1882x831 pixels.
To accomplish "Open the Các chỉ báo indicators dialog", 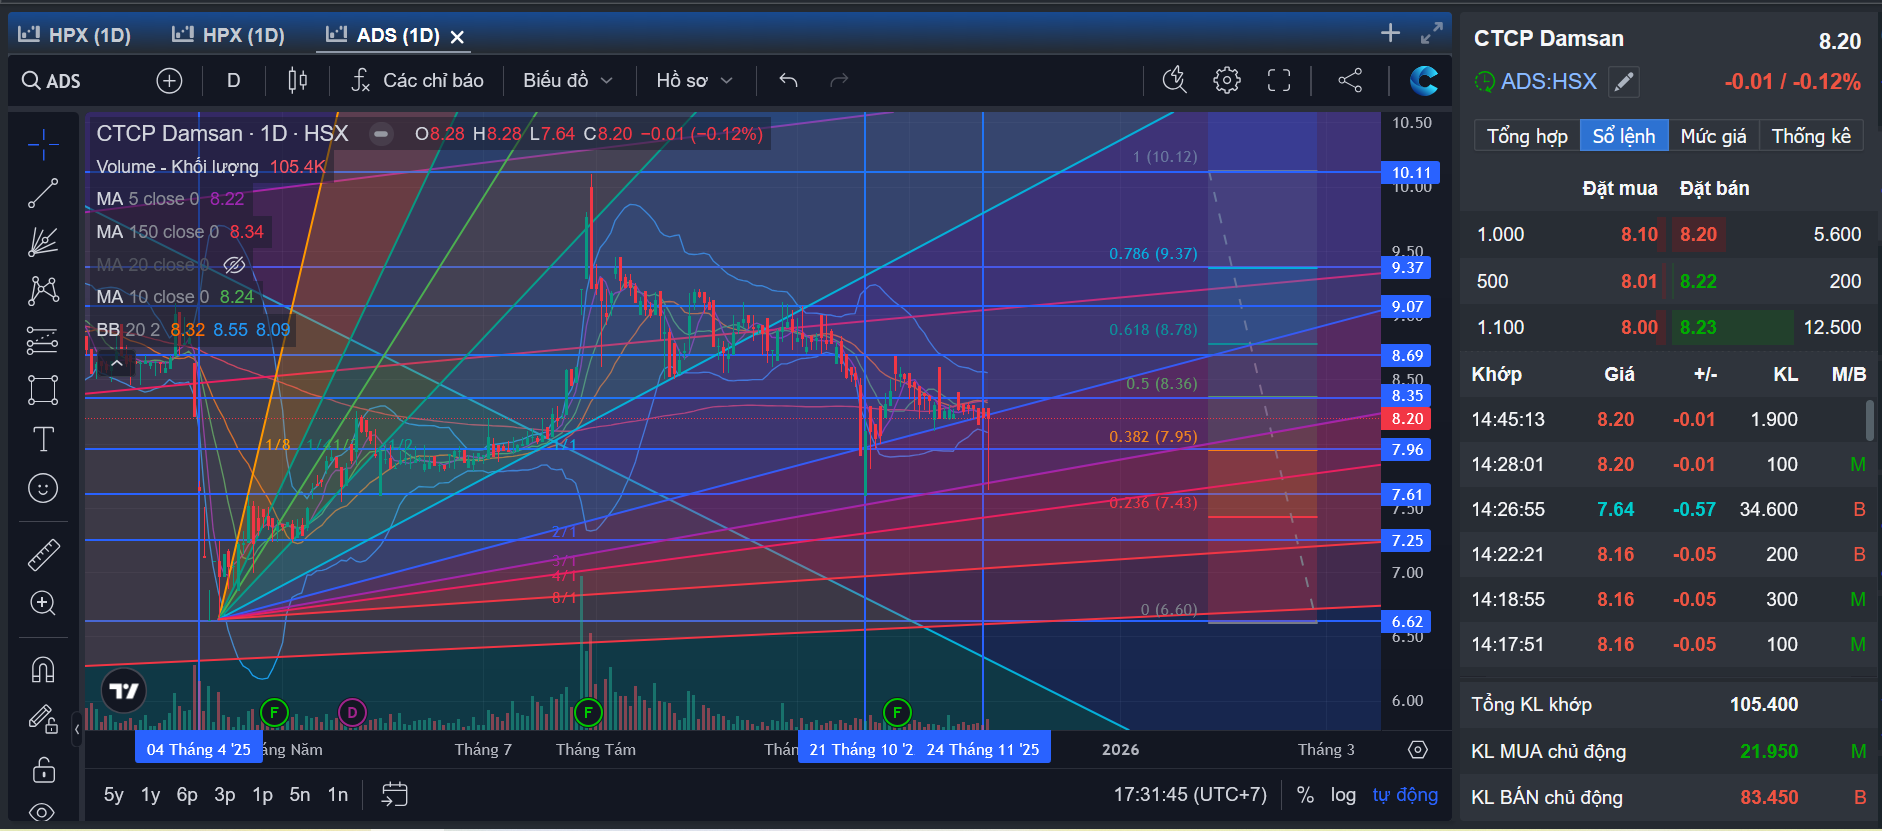I will [418, 81].
